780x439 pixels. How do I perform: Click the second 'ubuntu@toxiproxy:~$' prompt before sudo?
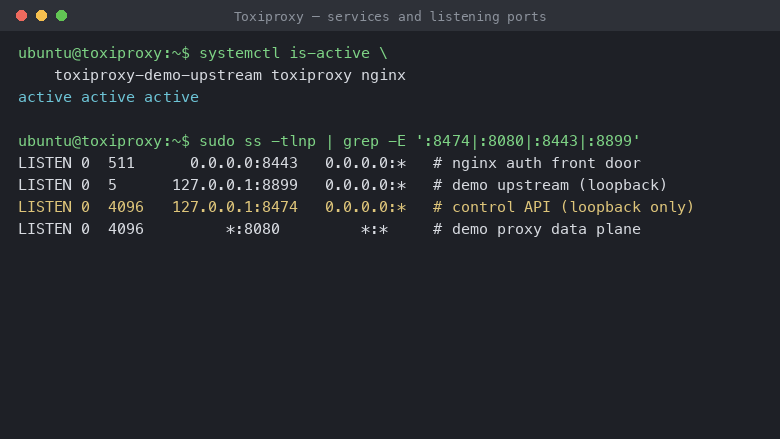click(x=104, y=141)
